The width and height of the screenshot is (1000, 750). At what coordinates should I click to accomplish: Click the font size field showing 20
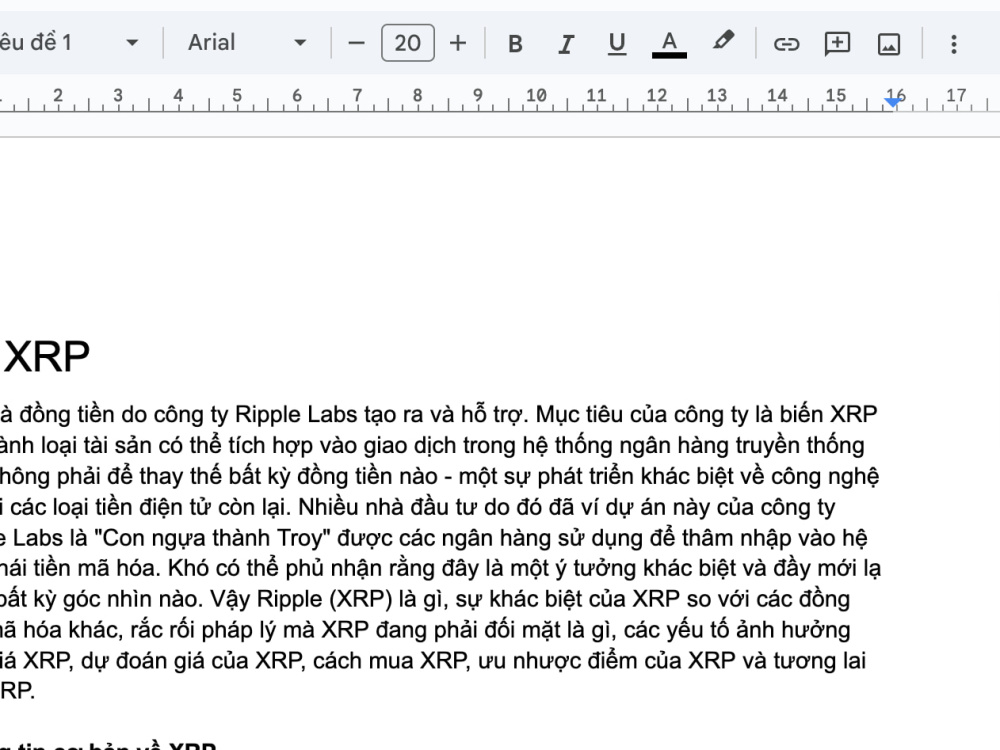[x=408, y=43]
